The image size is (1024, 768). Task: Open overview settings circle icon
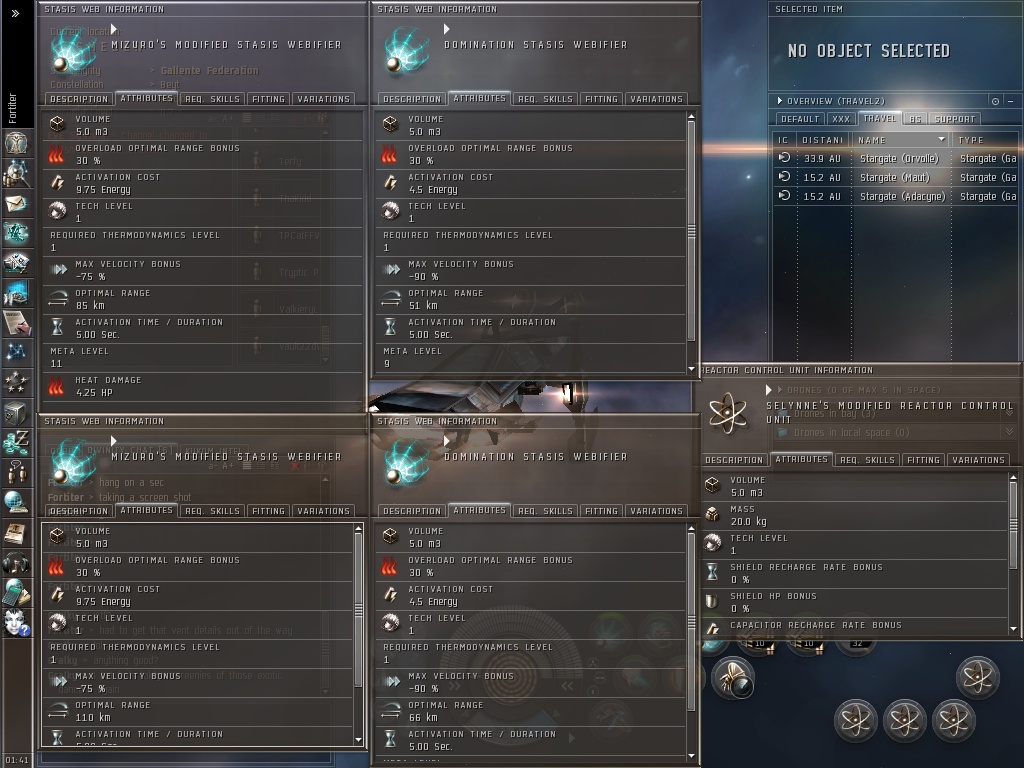[x=995, y=101]
